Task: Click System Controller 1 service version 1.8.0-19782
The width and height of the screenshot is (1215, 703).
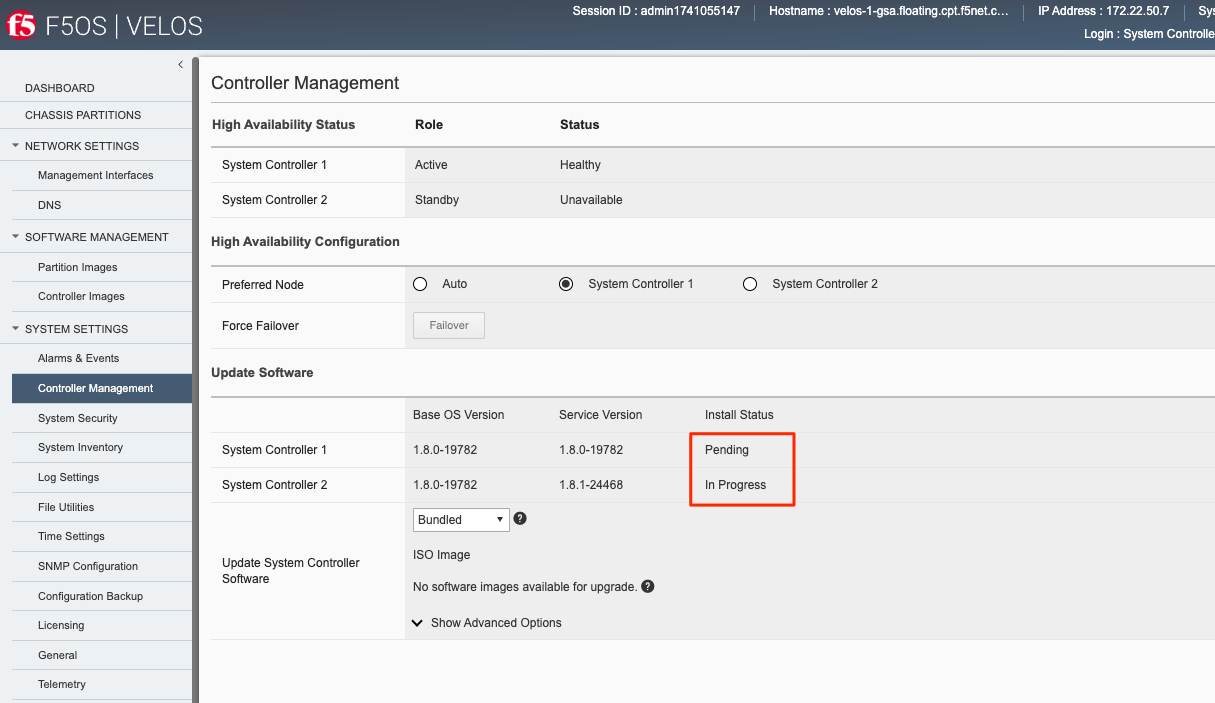Action: (x=591, y=450)
